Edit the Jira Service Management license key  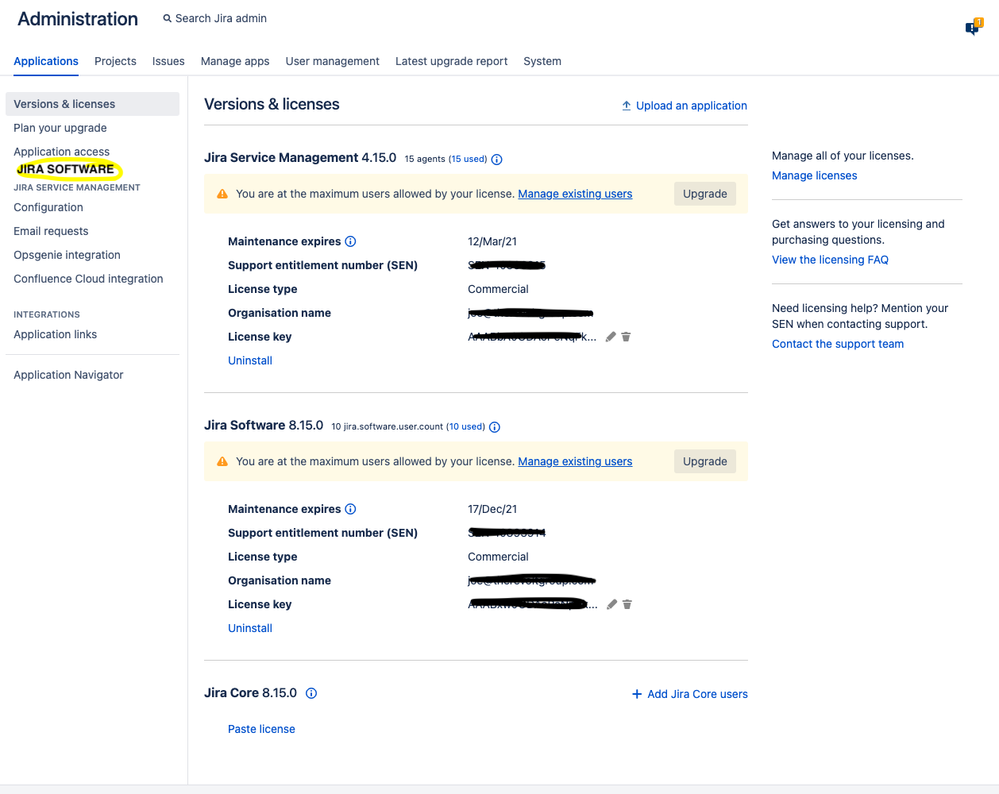coord(611,336)
